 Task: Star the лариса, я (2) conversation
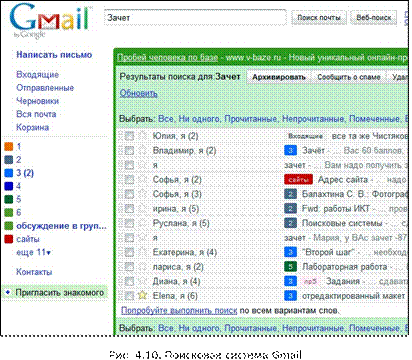coord(142,267)
